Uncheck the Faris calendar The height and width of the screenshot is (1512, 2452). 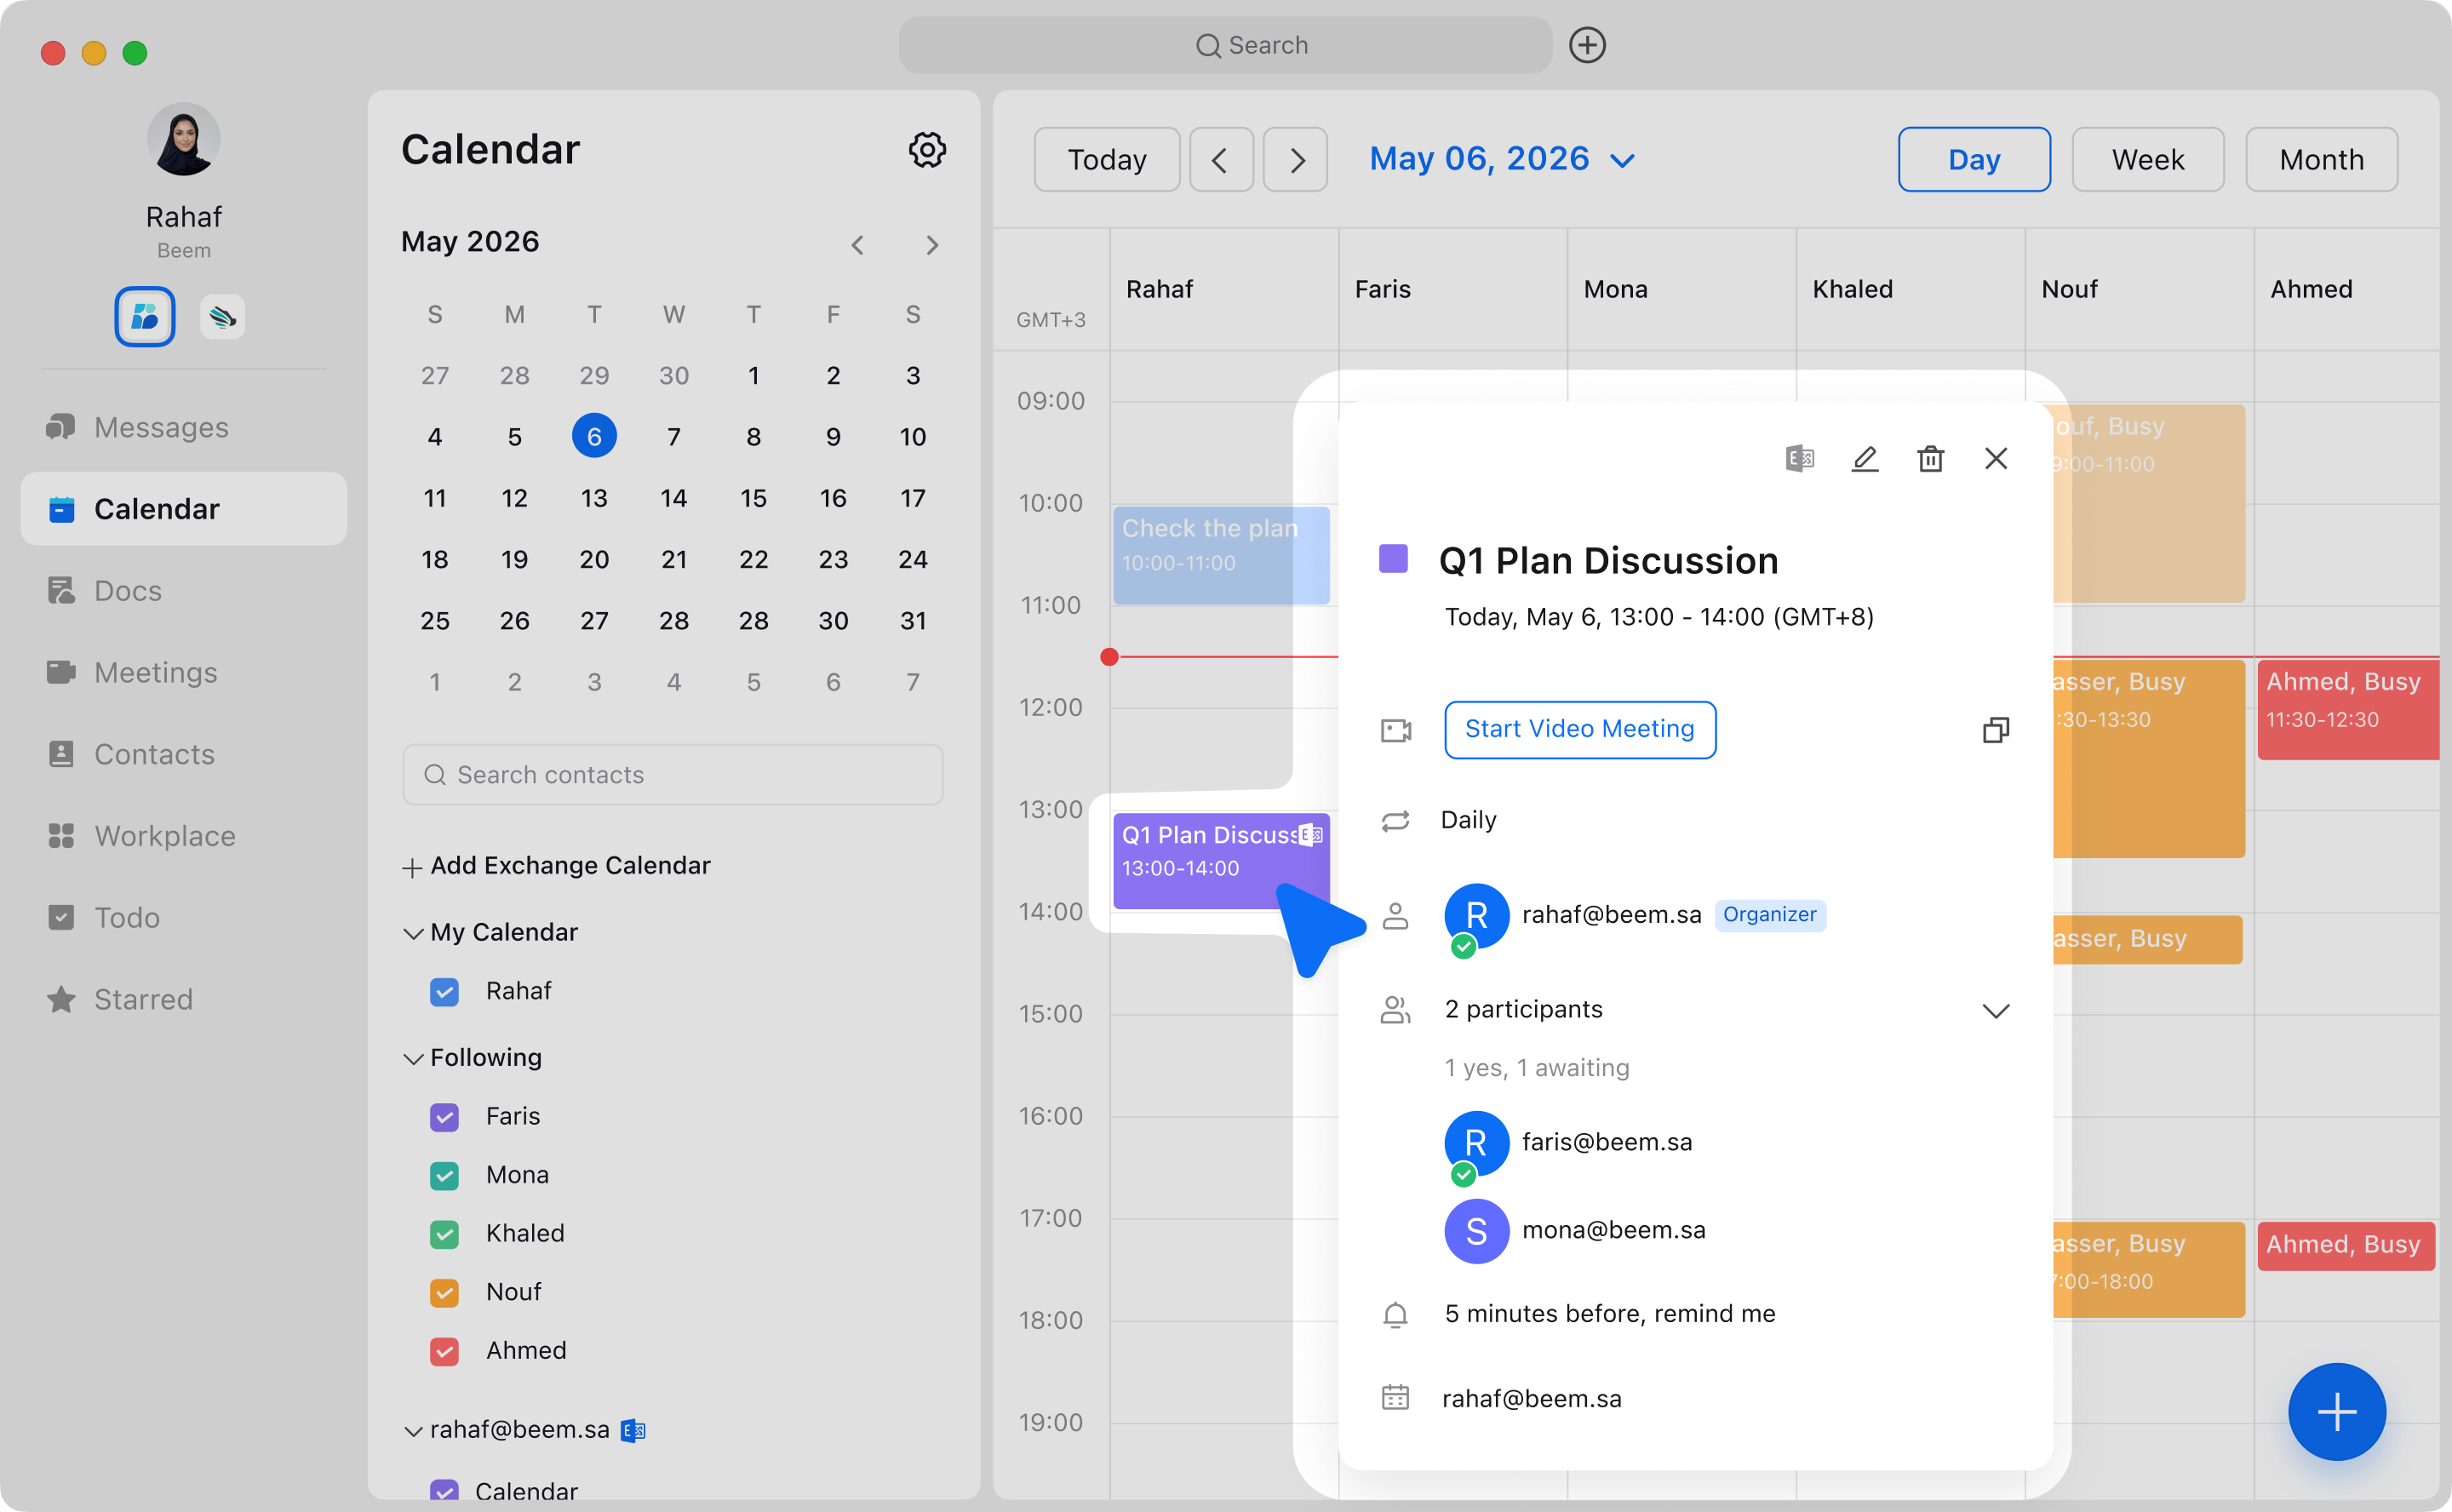(444, 1116)
